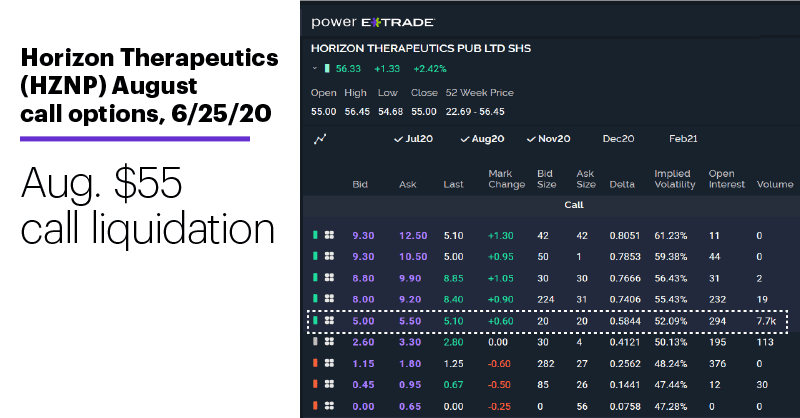
Task: Click green bar indicator in 5.50 ask row
Action: click(315, 321)
